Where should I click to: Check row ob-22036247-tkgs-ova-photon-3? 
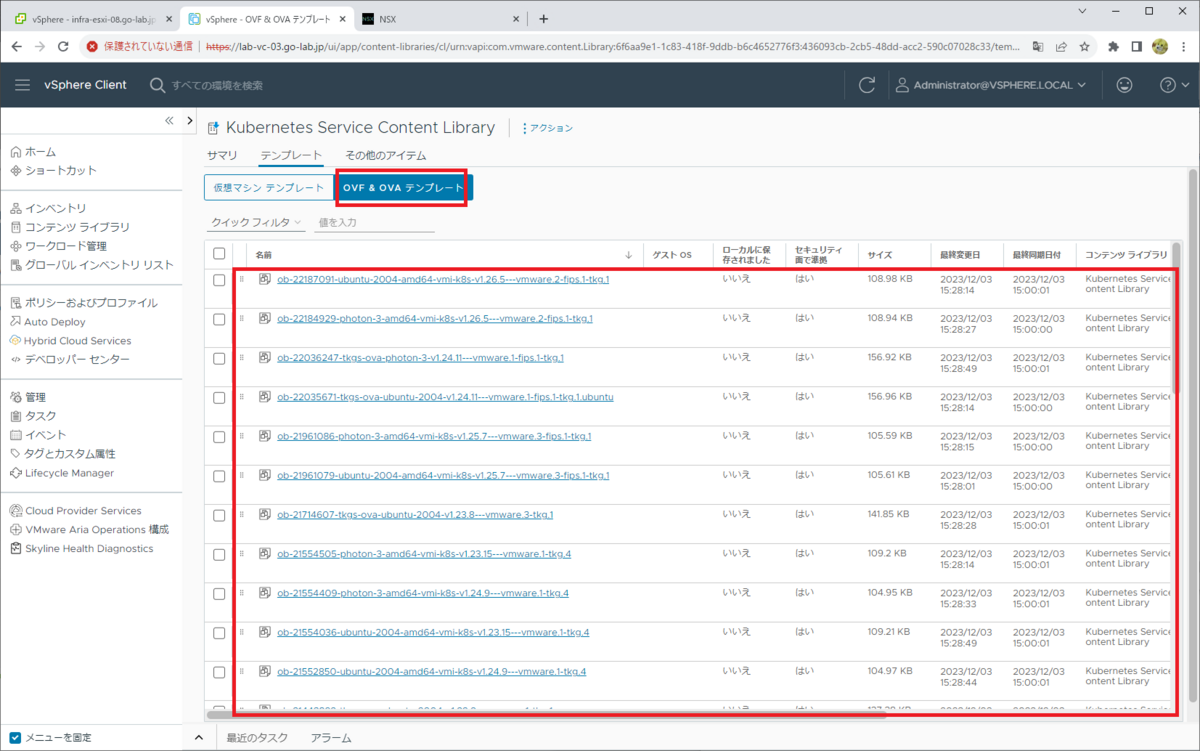click(x=219, y=358)
